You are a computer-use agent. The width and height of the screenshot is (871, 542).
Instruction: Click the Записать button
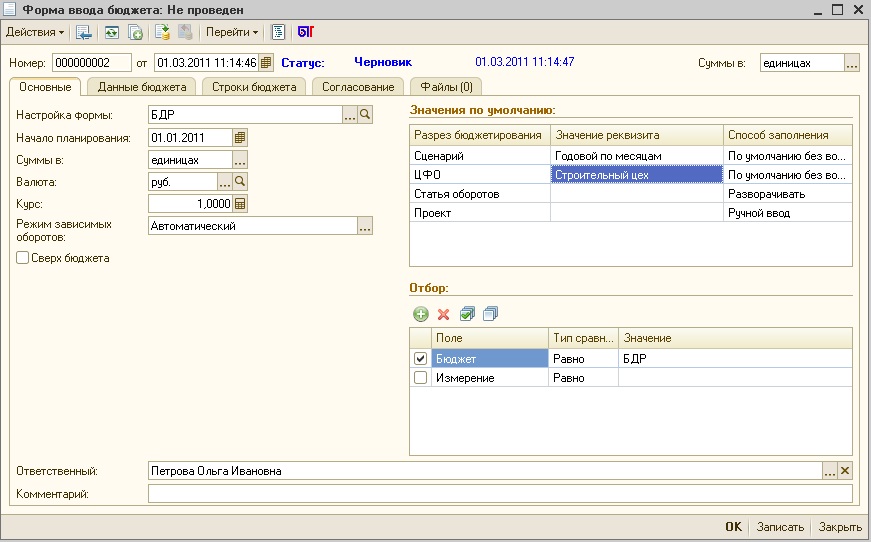tap(780, 526)
